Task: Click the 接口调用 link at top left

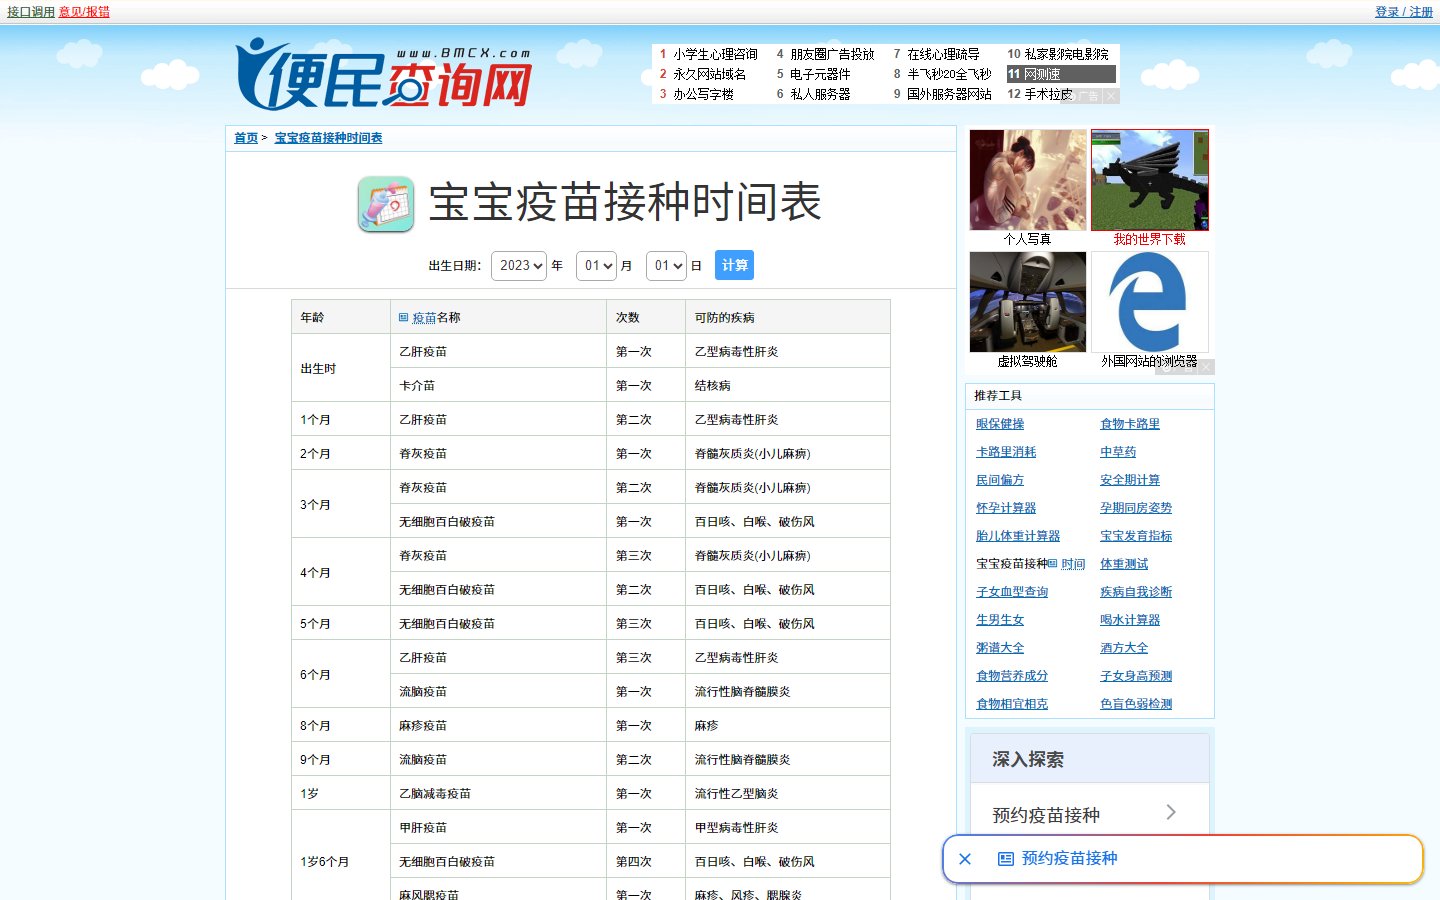Action: point(31,12)
